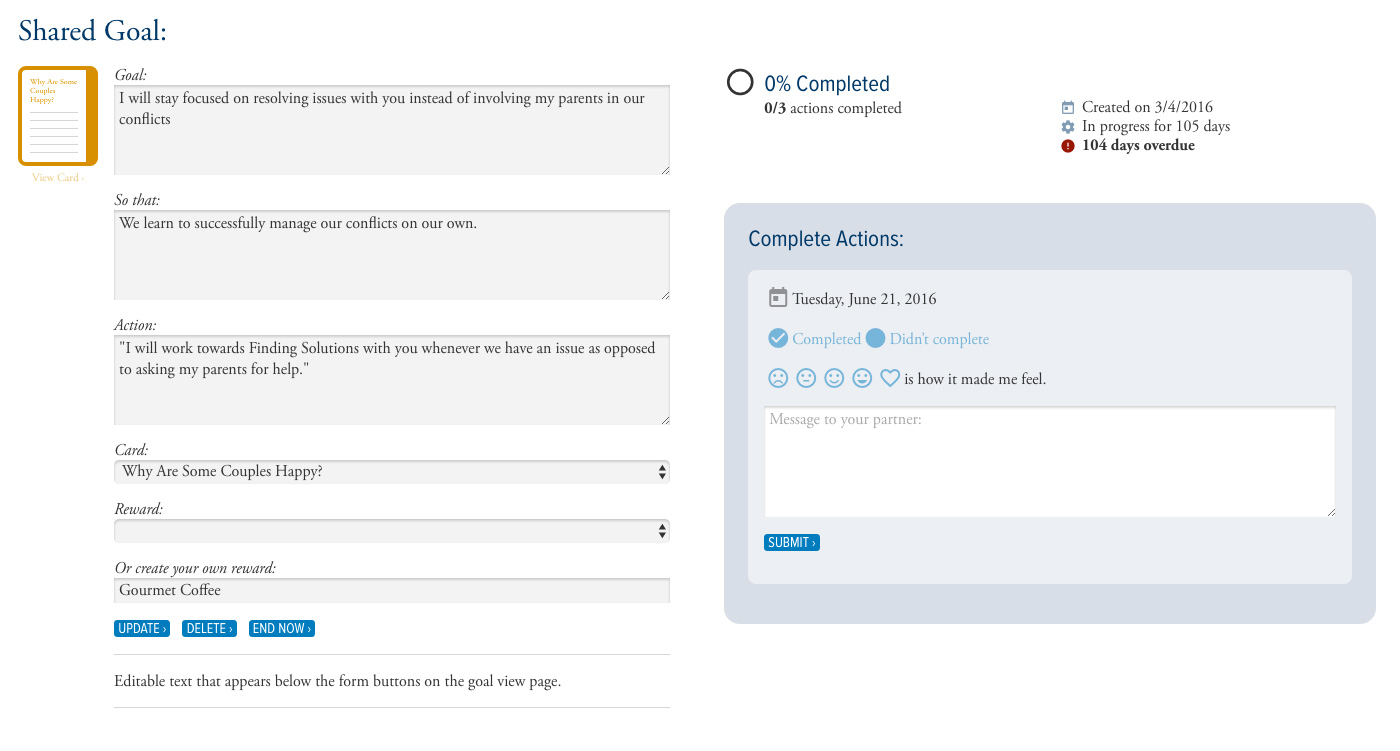Open the View Card link
Viewport: 1400px width, 751px height.
coord(57,178)
